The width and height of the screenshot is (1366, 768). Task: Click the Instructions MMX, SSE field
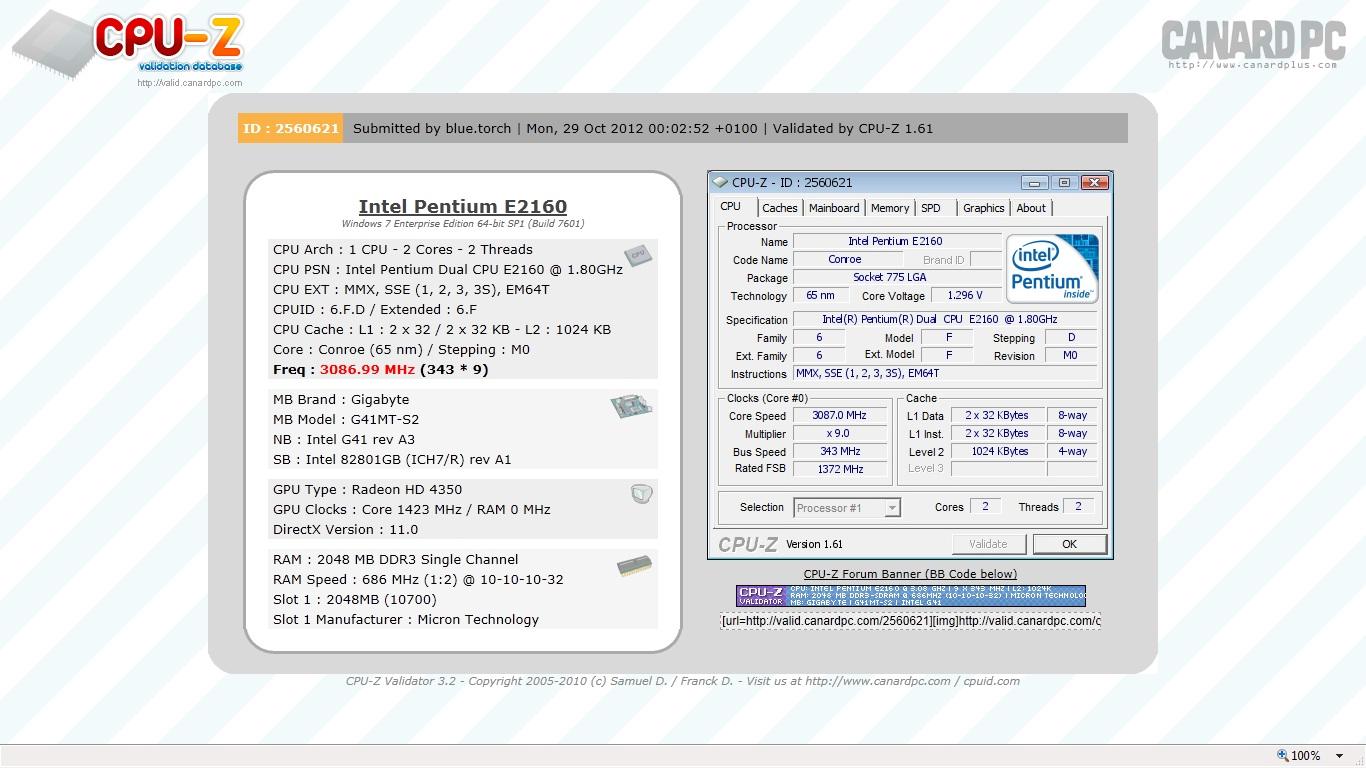945,374
